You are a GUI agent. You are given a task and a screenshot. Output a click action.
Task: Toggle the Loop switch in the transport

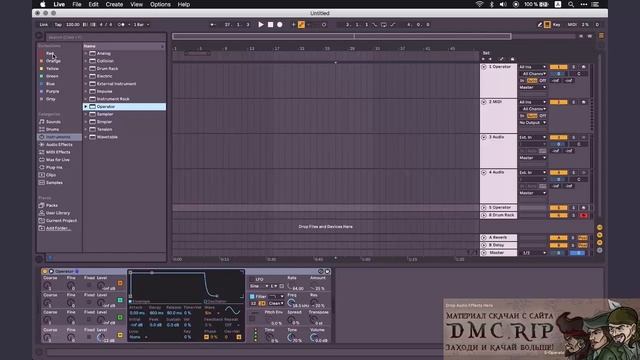click(x=384, y=24)
